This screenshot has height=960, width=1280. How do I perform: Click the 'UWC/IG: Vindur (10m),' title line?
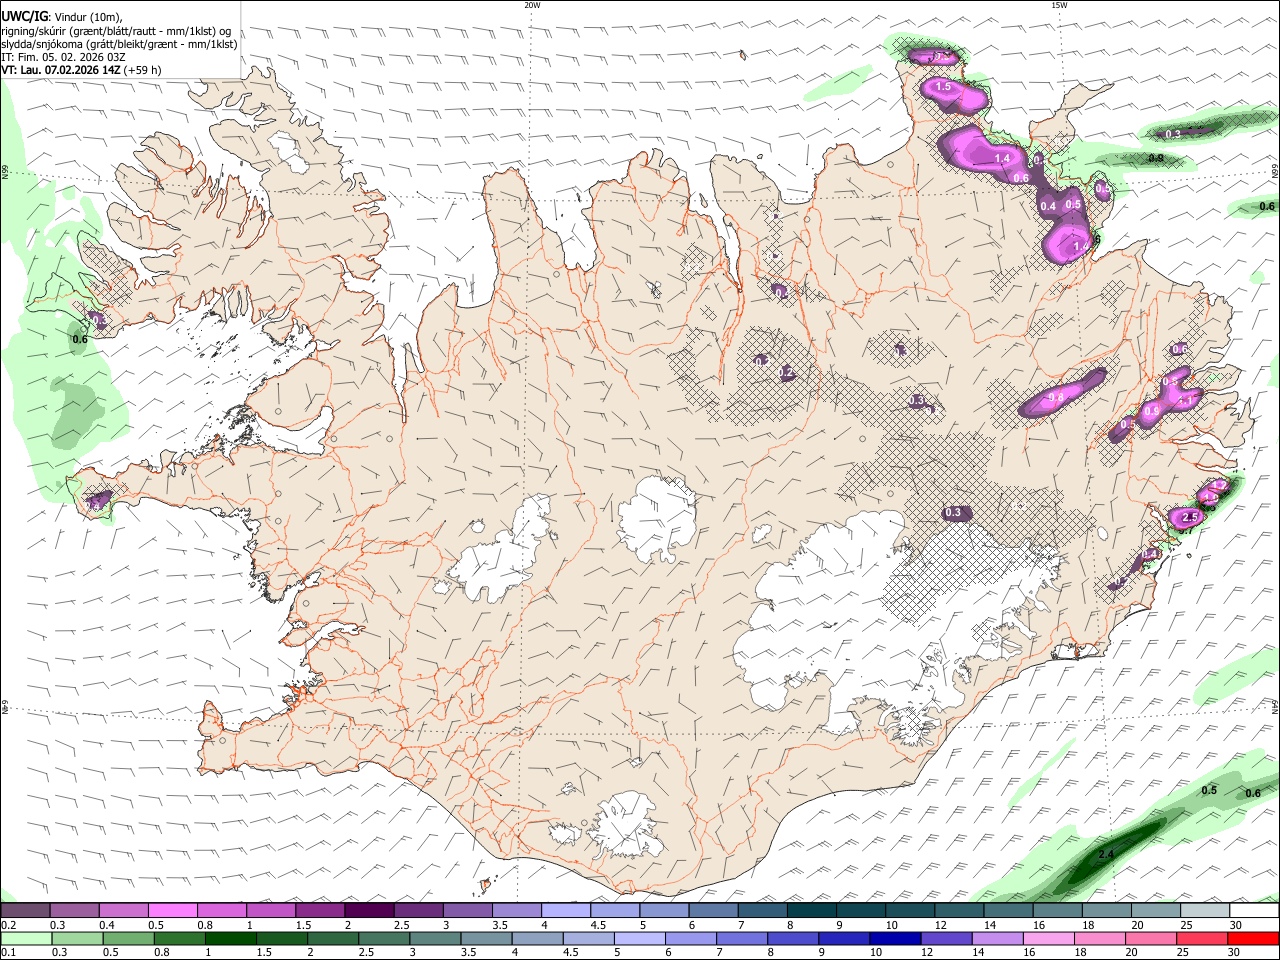click(62, 17)
